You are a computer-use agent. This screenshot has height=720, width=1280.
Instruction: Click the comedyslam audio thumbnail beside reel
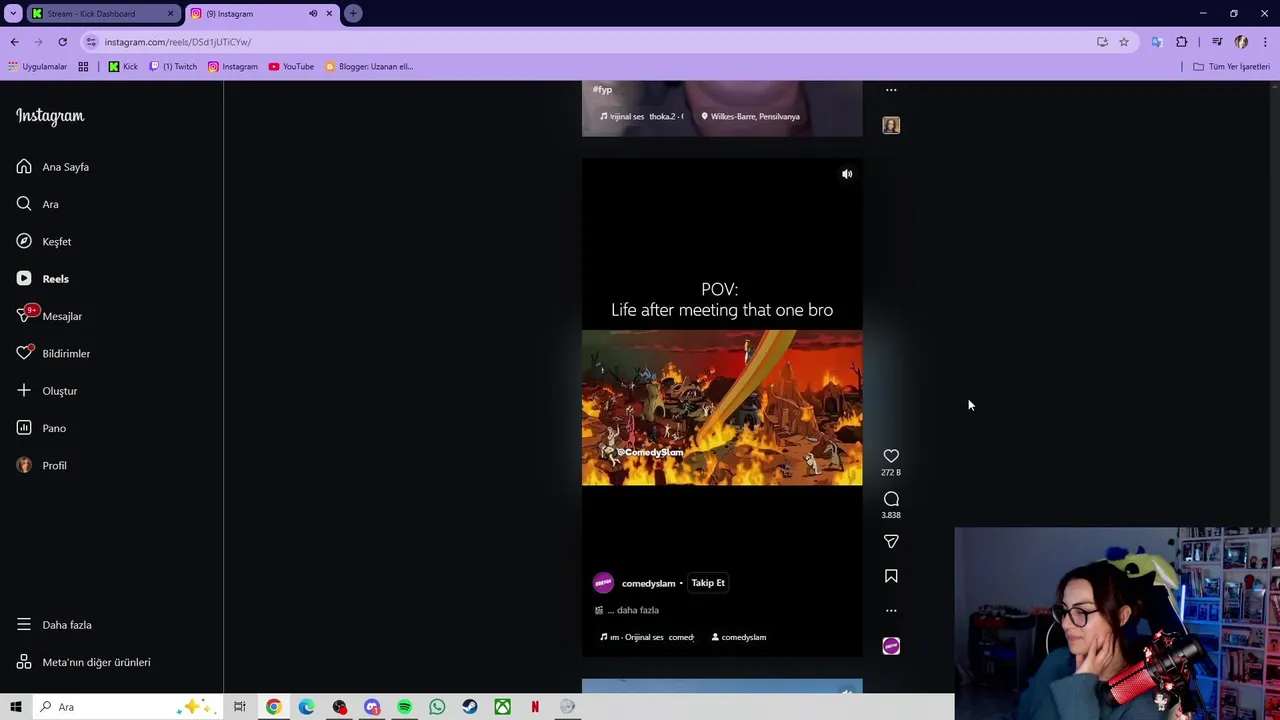click(891, 646)
